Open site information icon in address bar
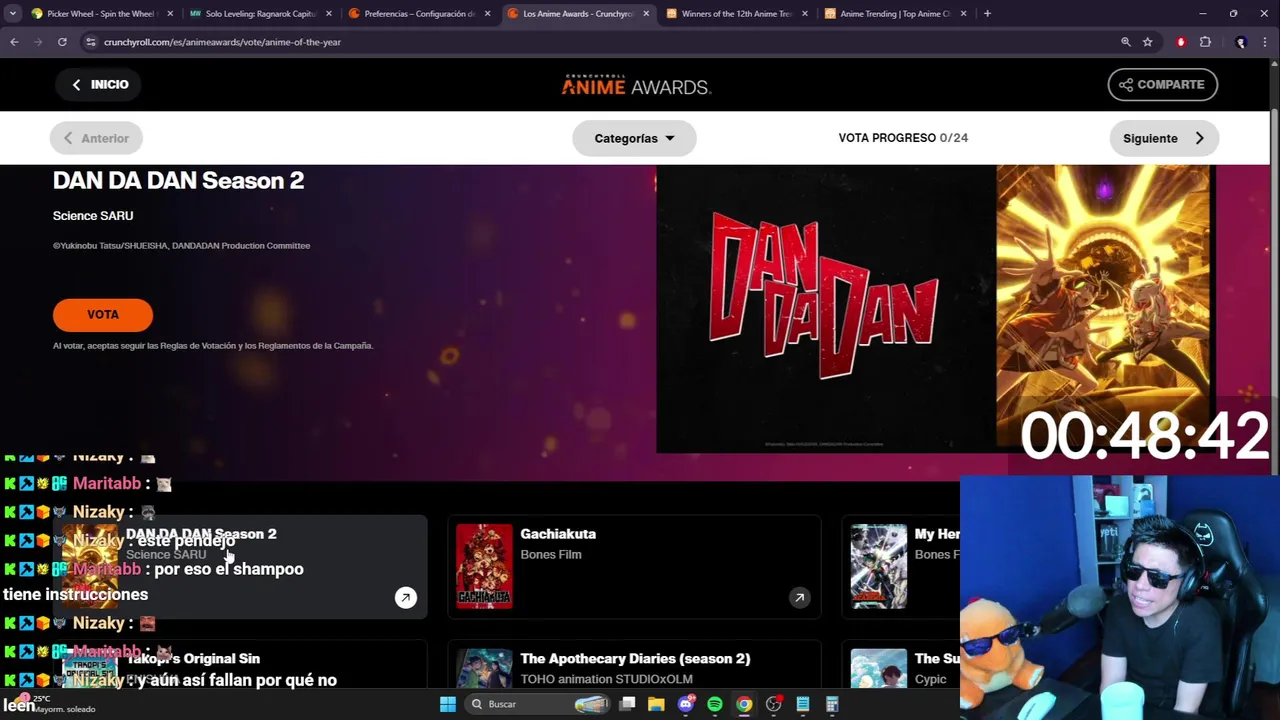 pyautogui.click(x=90, y=42)
